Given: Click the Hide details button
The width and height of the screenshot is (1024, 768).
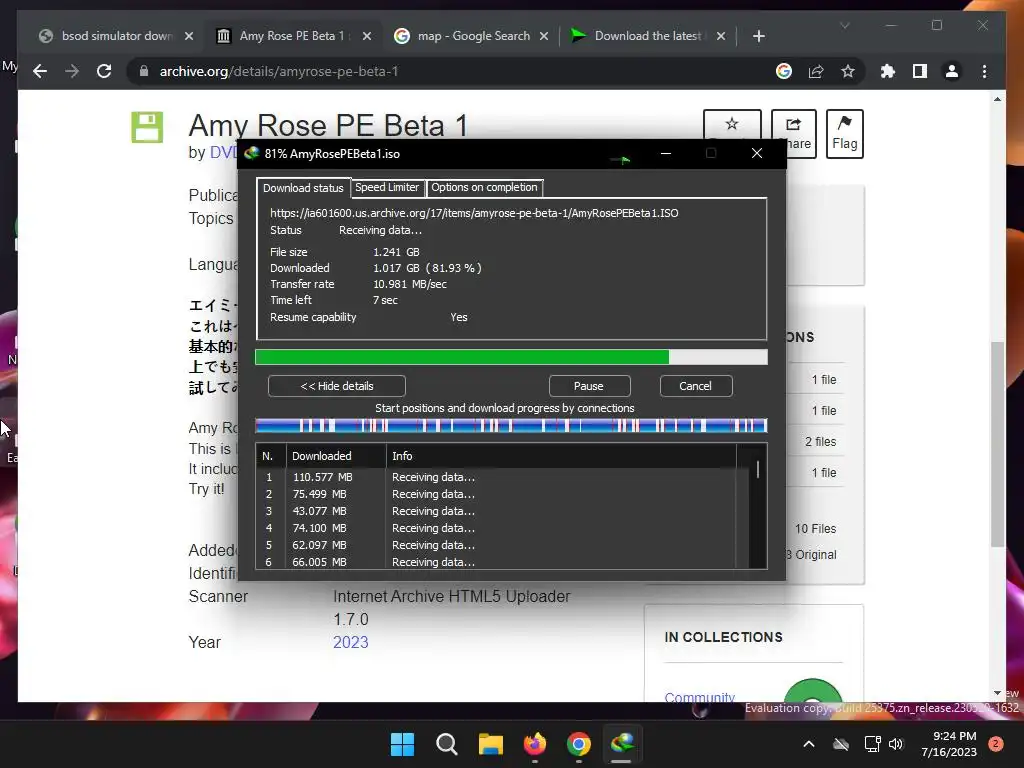Looking at the screenshot, I should [x=336, y=386].
